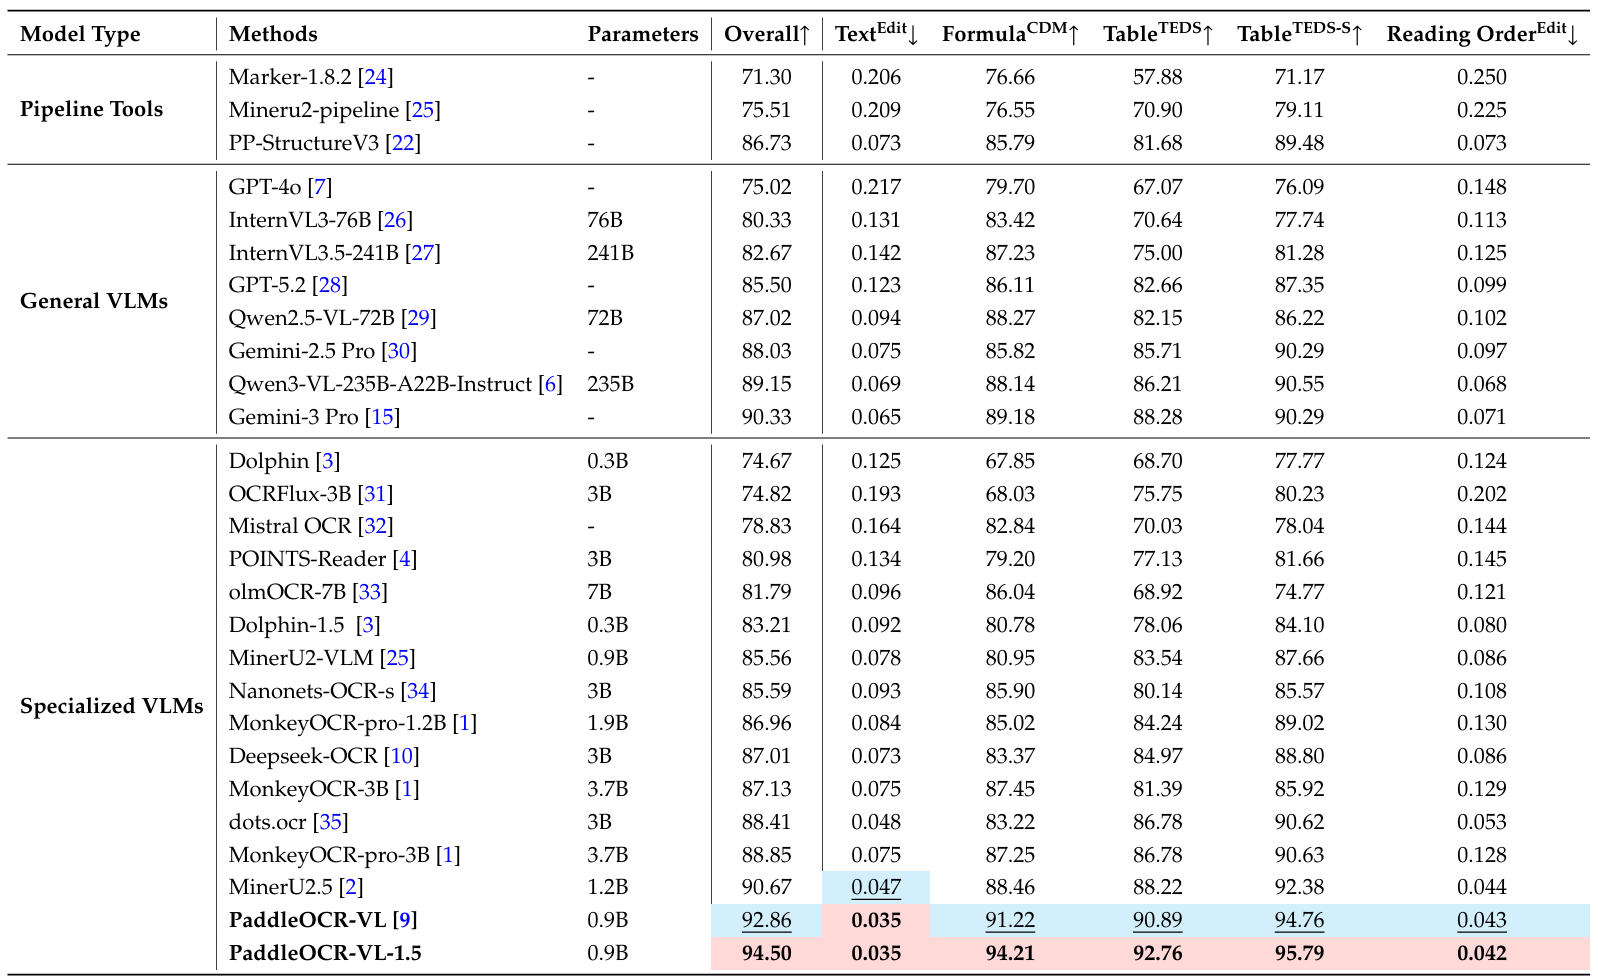This screenshot has width=1598, height=980.
Task: Click reference 6 for Qwen3-VL-235B-A22B-Instruct
Action: 551,384
